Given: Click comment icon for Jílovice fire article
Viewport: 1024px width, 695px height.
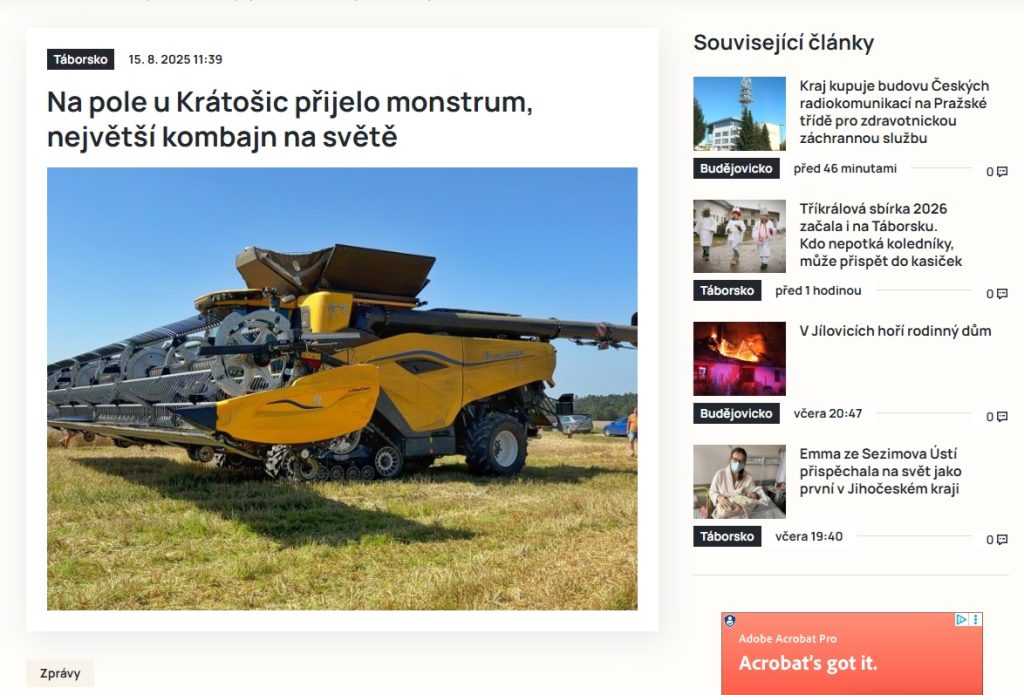Looking at the screenshot, I should click(x=1002, y=417).
